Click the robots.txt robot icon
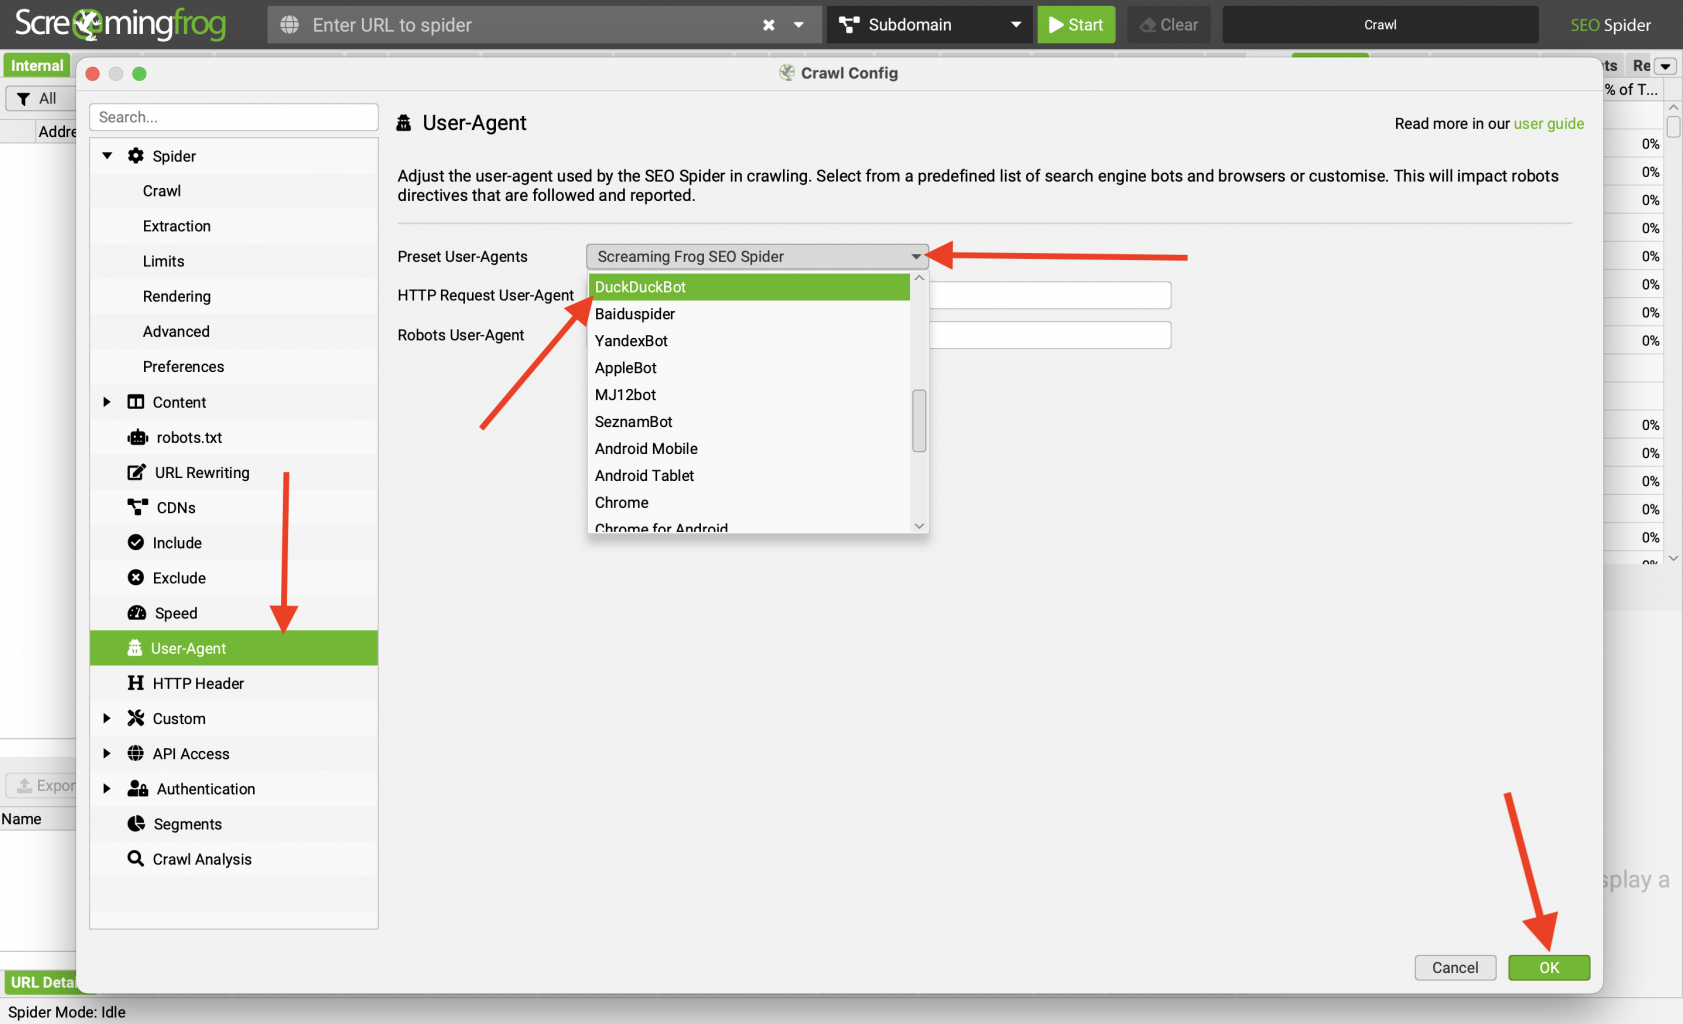 point(138,437)
